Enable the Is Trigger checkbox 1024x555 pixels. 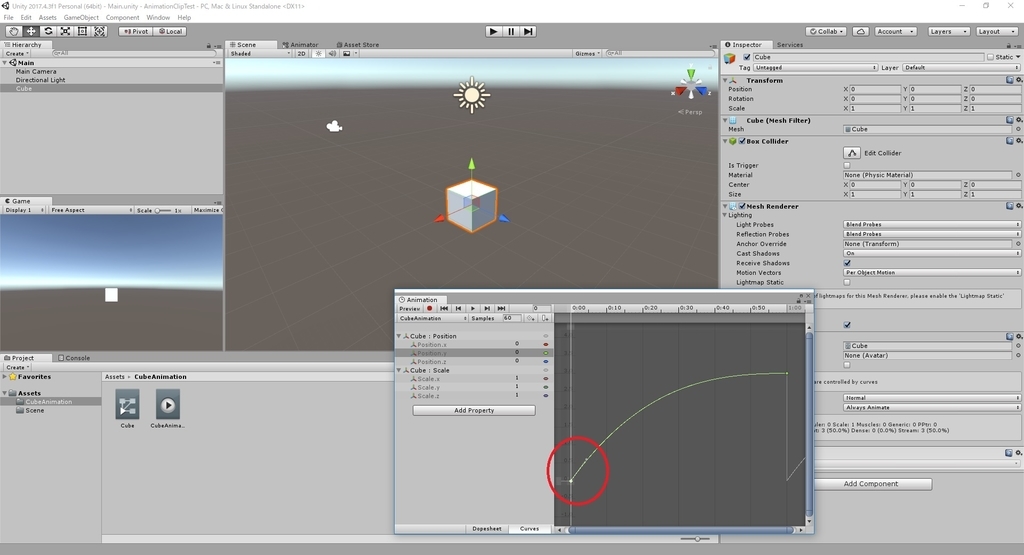[x=847, y=165]
